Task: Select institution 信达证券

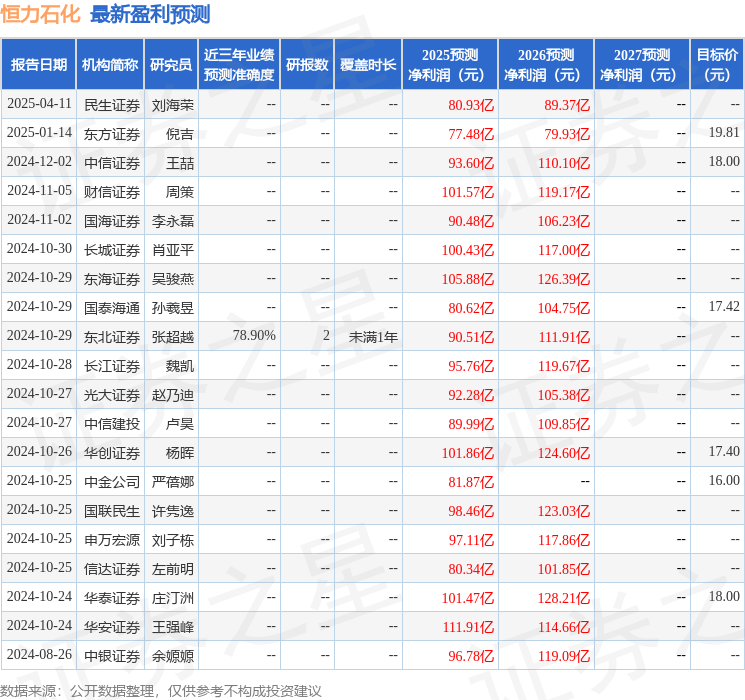Action: point(112,569)
